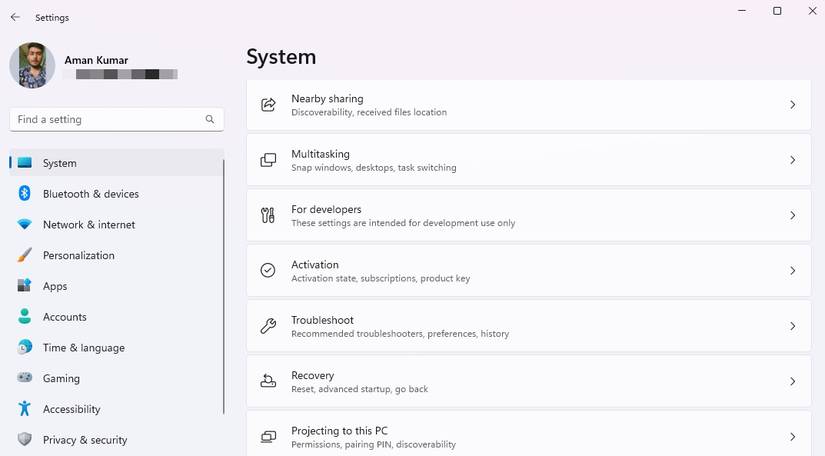Viewport: 825px width, 456px height.
Task: Open Aman Kumar profile picture
Action: (x=32, y=66)
